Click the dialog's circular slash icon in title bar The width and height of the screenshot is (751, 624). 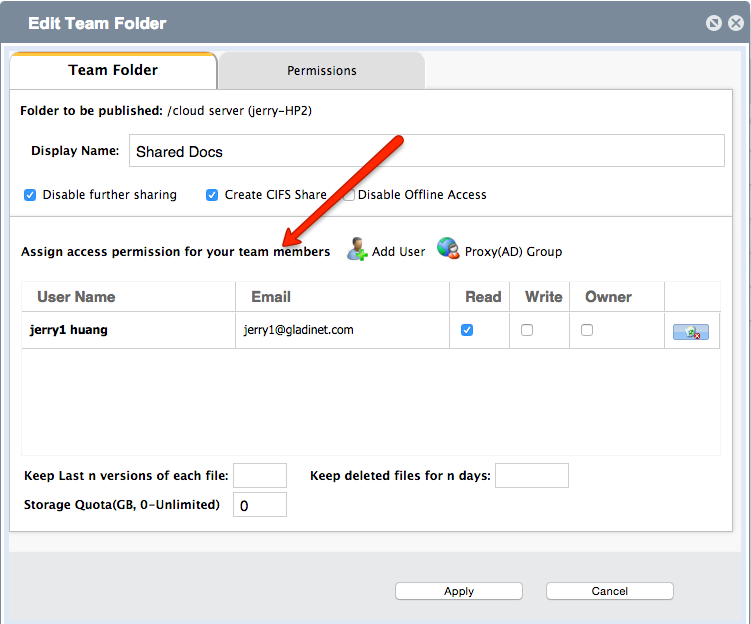point(714,23)
